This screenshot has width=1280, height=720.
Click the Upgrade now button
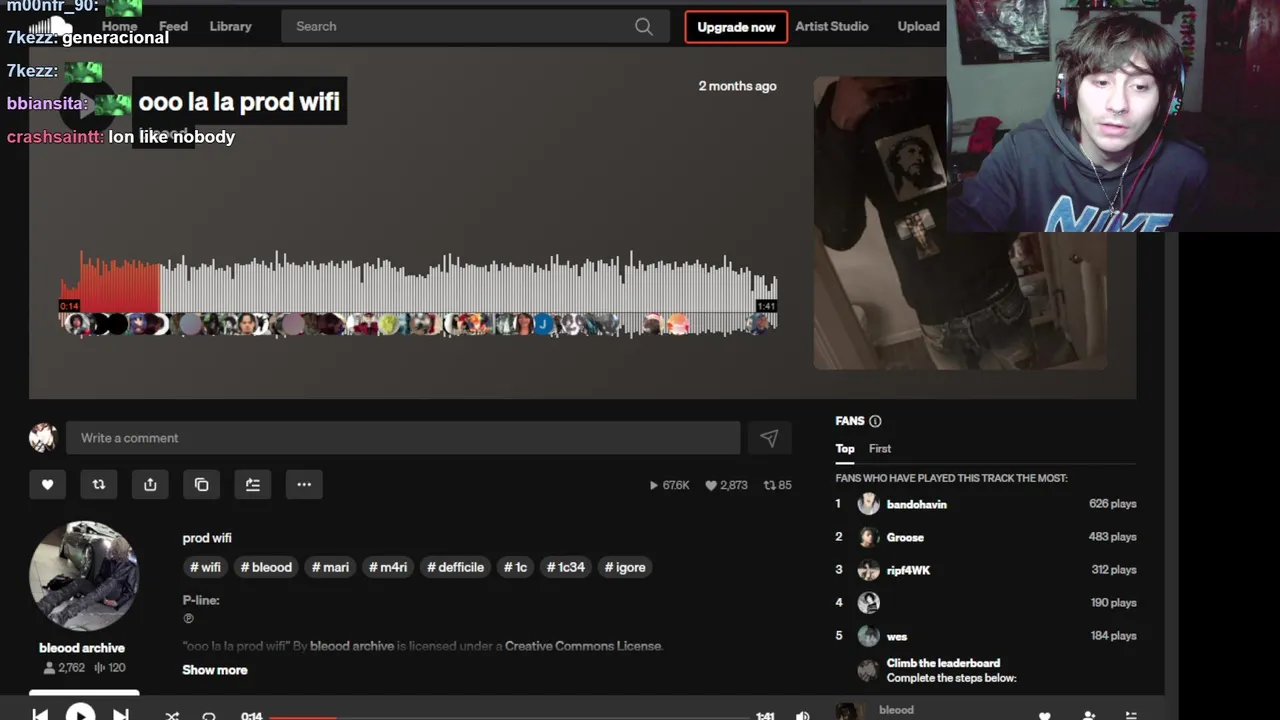click(x=736, y=27)
